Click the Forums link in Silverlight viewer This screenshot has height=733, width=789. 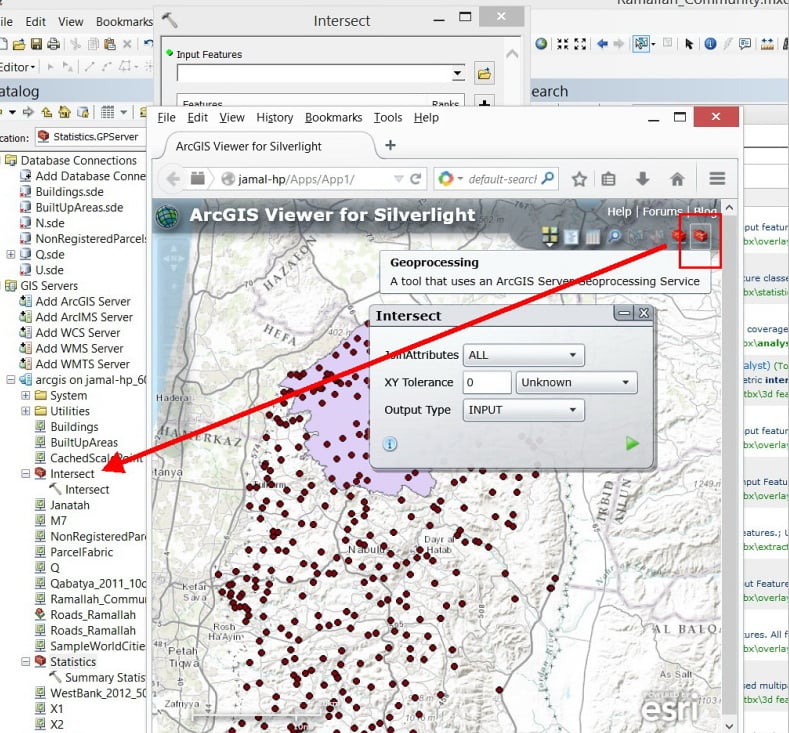[662, 211]
